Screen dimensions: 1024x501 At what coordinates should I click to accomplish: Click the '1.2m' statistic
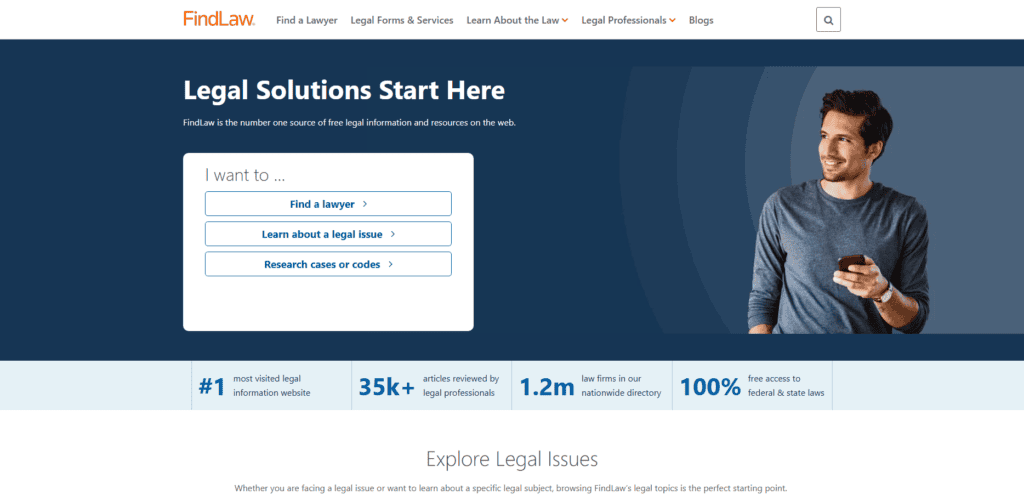click(x=547, y=387)
